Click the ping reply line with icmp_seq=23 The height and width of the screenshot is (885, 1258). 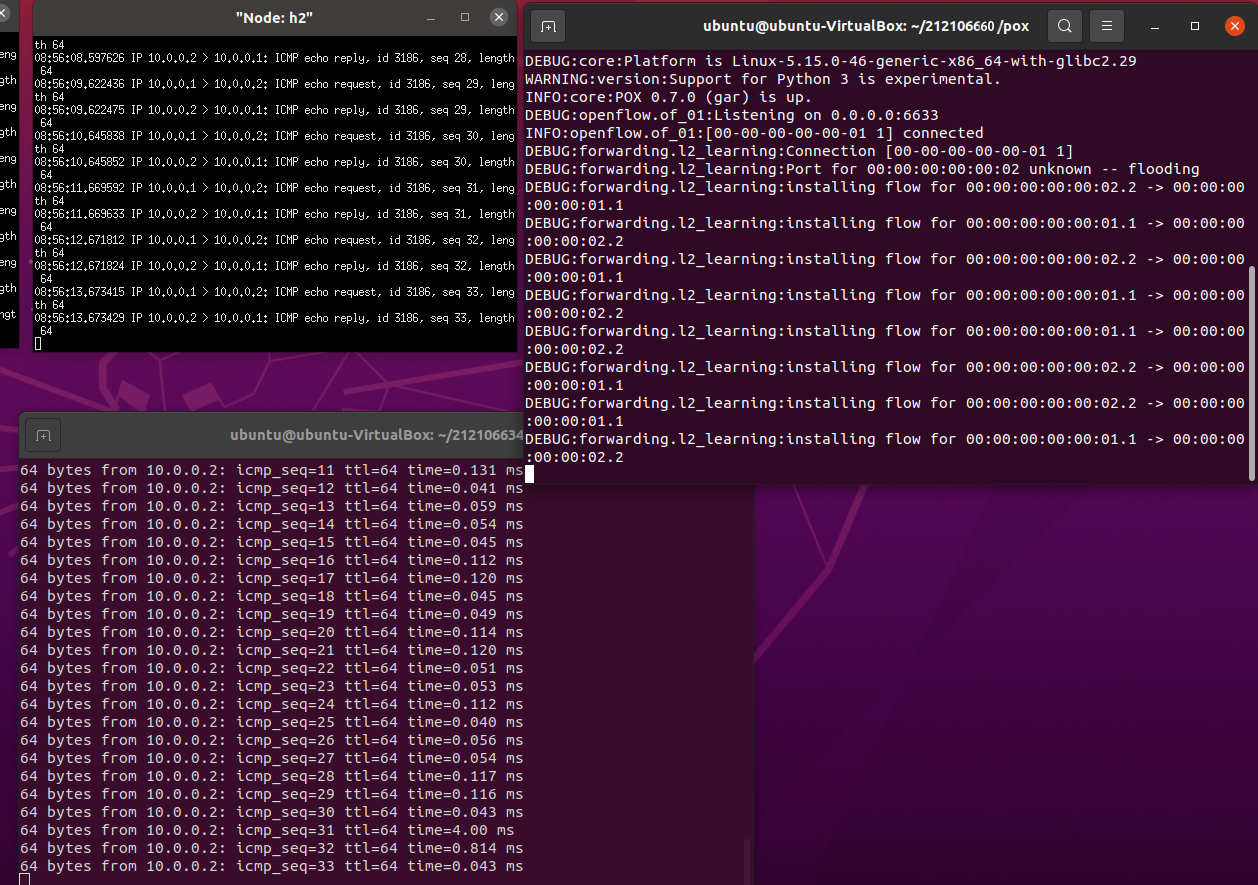(271, 686)
